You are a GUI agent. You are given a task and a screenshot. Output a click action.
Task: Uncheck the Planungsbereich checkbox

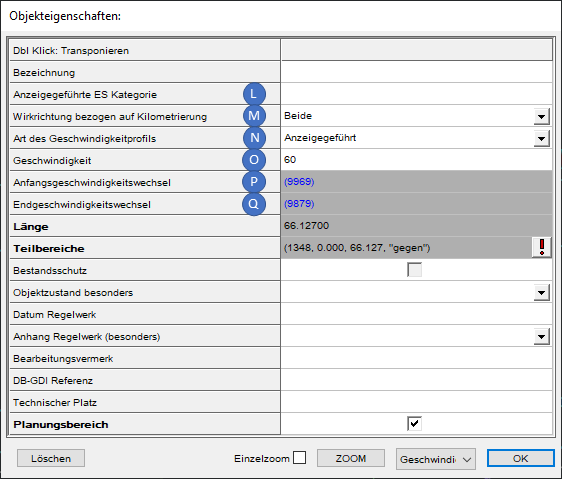tap(414, 423)
